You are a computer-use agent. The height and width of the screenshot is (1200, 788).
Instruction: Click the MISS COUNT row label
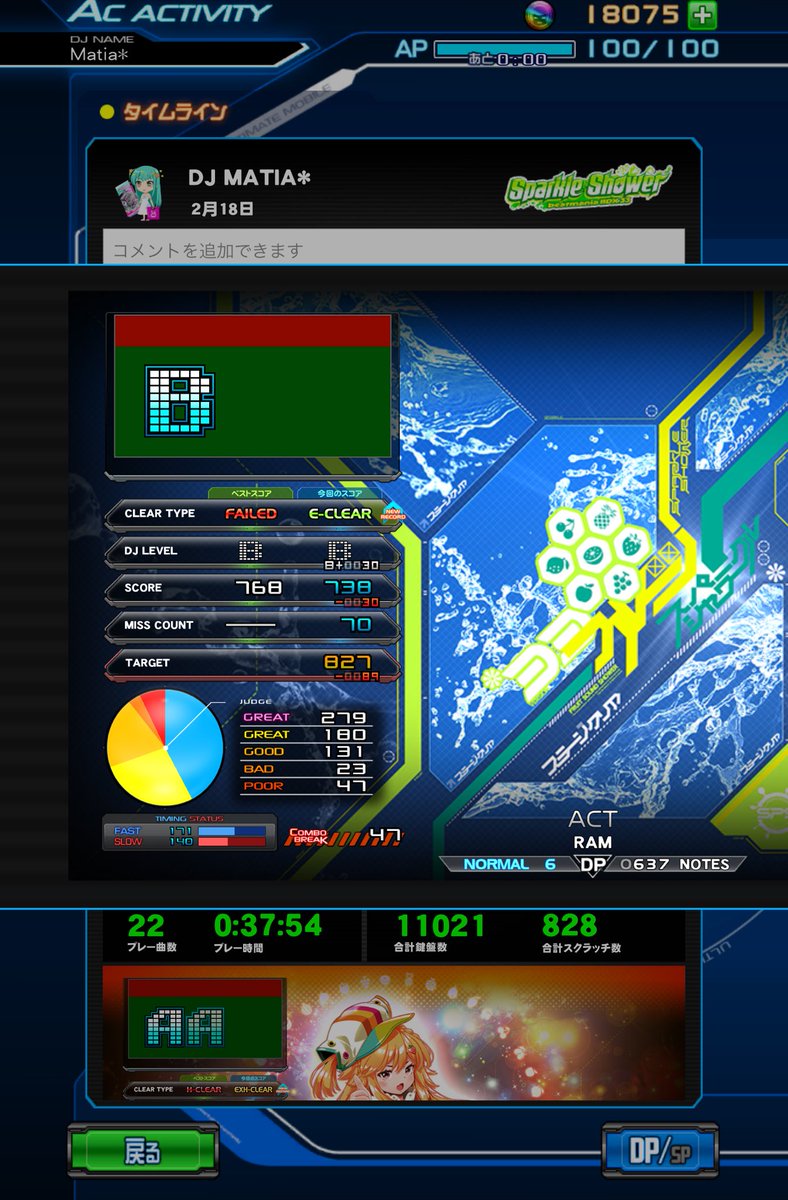tap(159, 625)
